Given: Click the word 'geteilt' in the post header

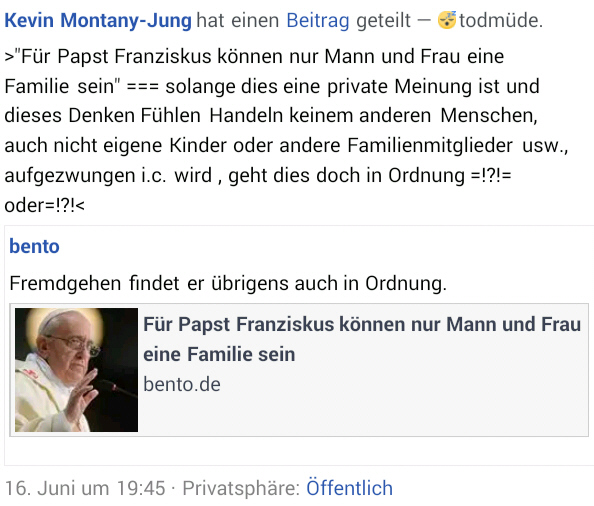Looking at the screenshot, I should (x=383, y=20).
